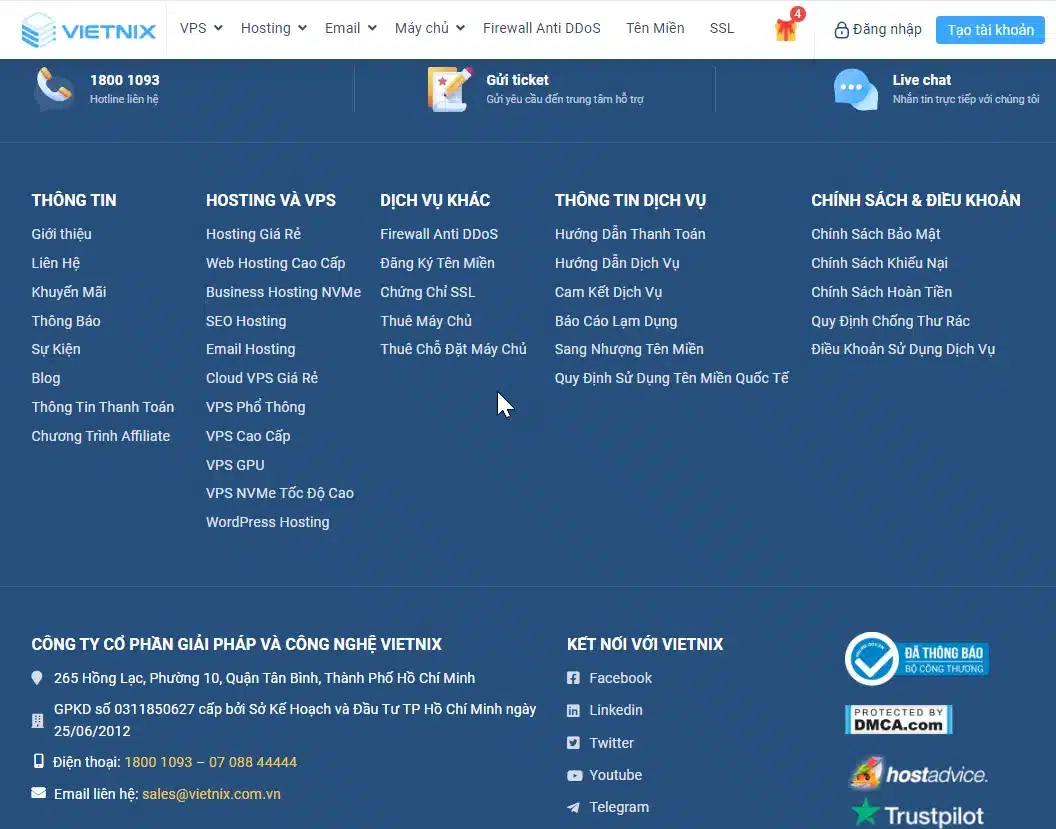1056x829 pixels.
Task: Open the Khuyến Mãi link
Action: click(x=69, y=292)
